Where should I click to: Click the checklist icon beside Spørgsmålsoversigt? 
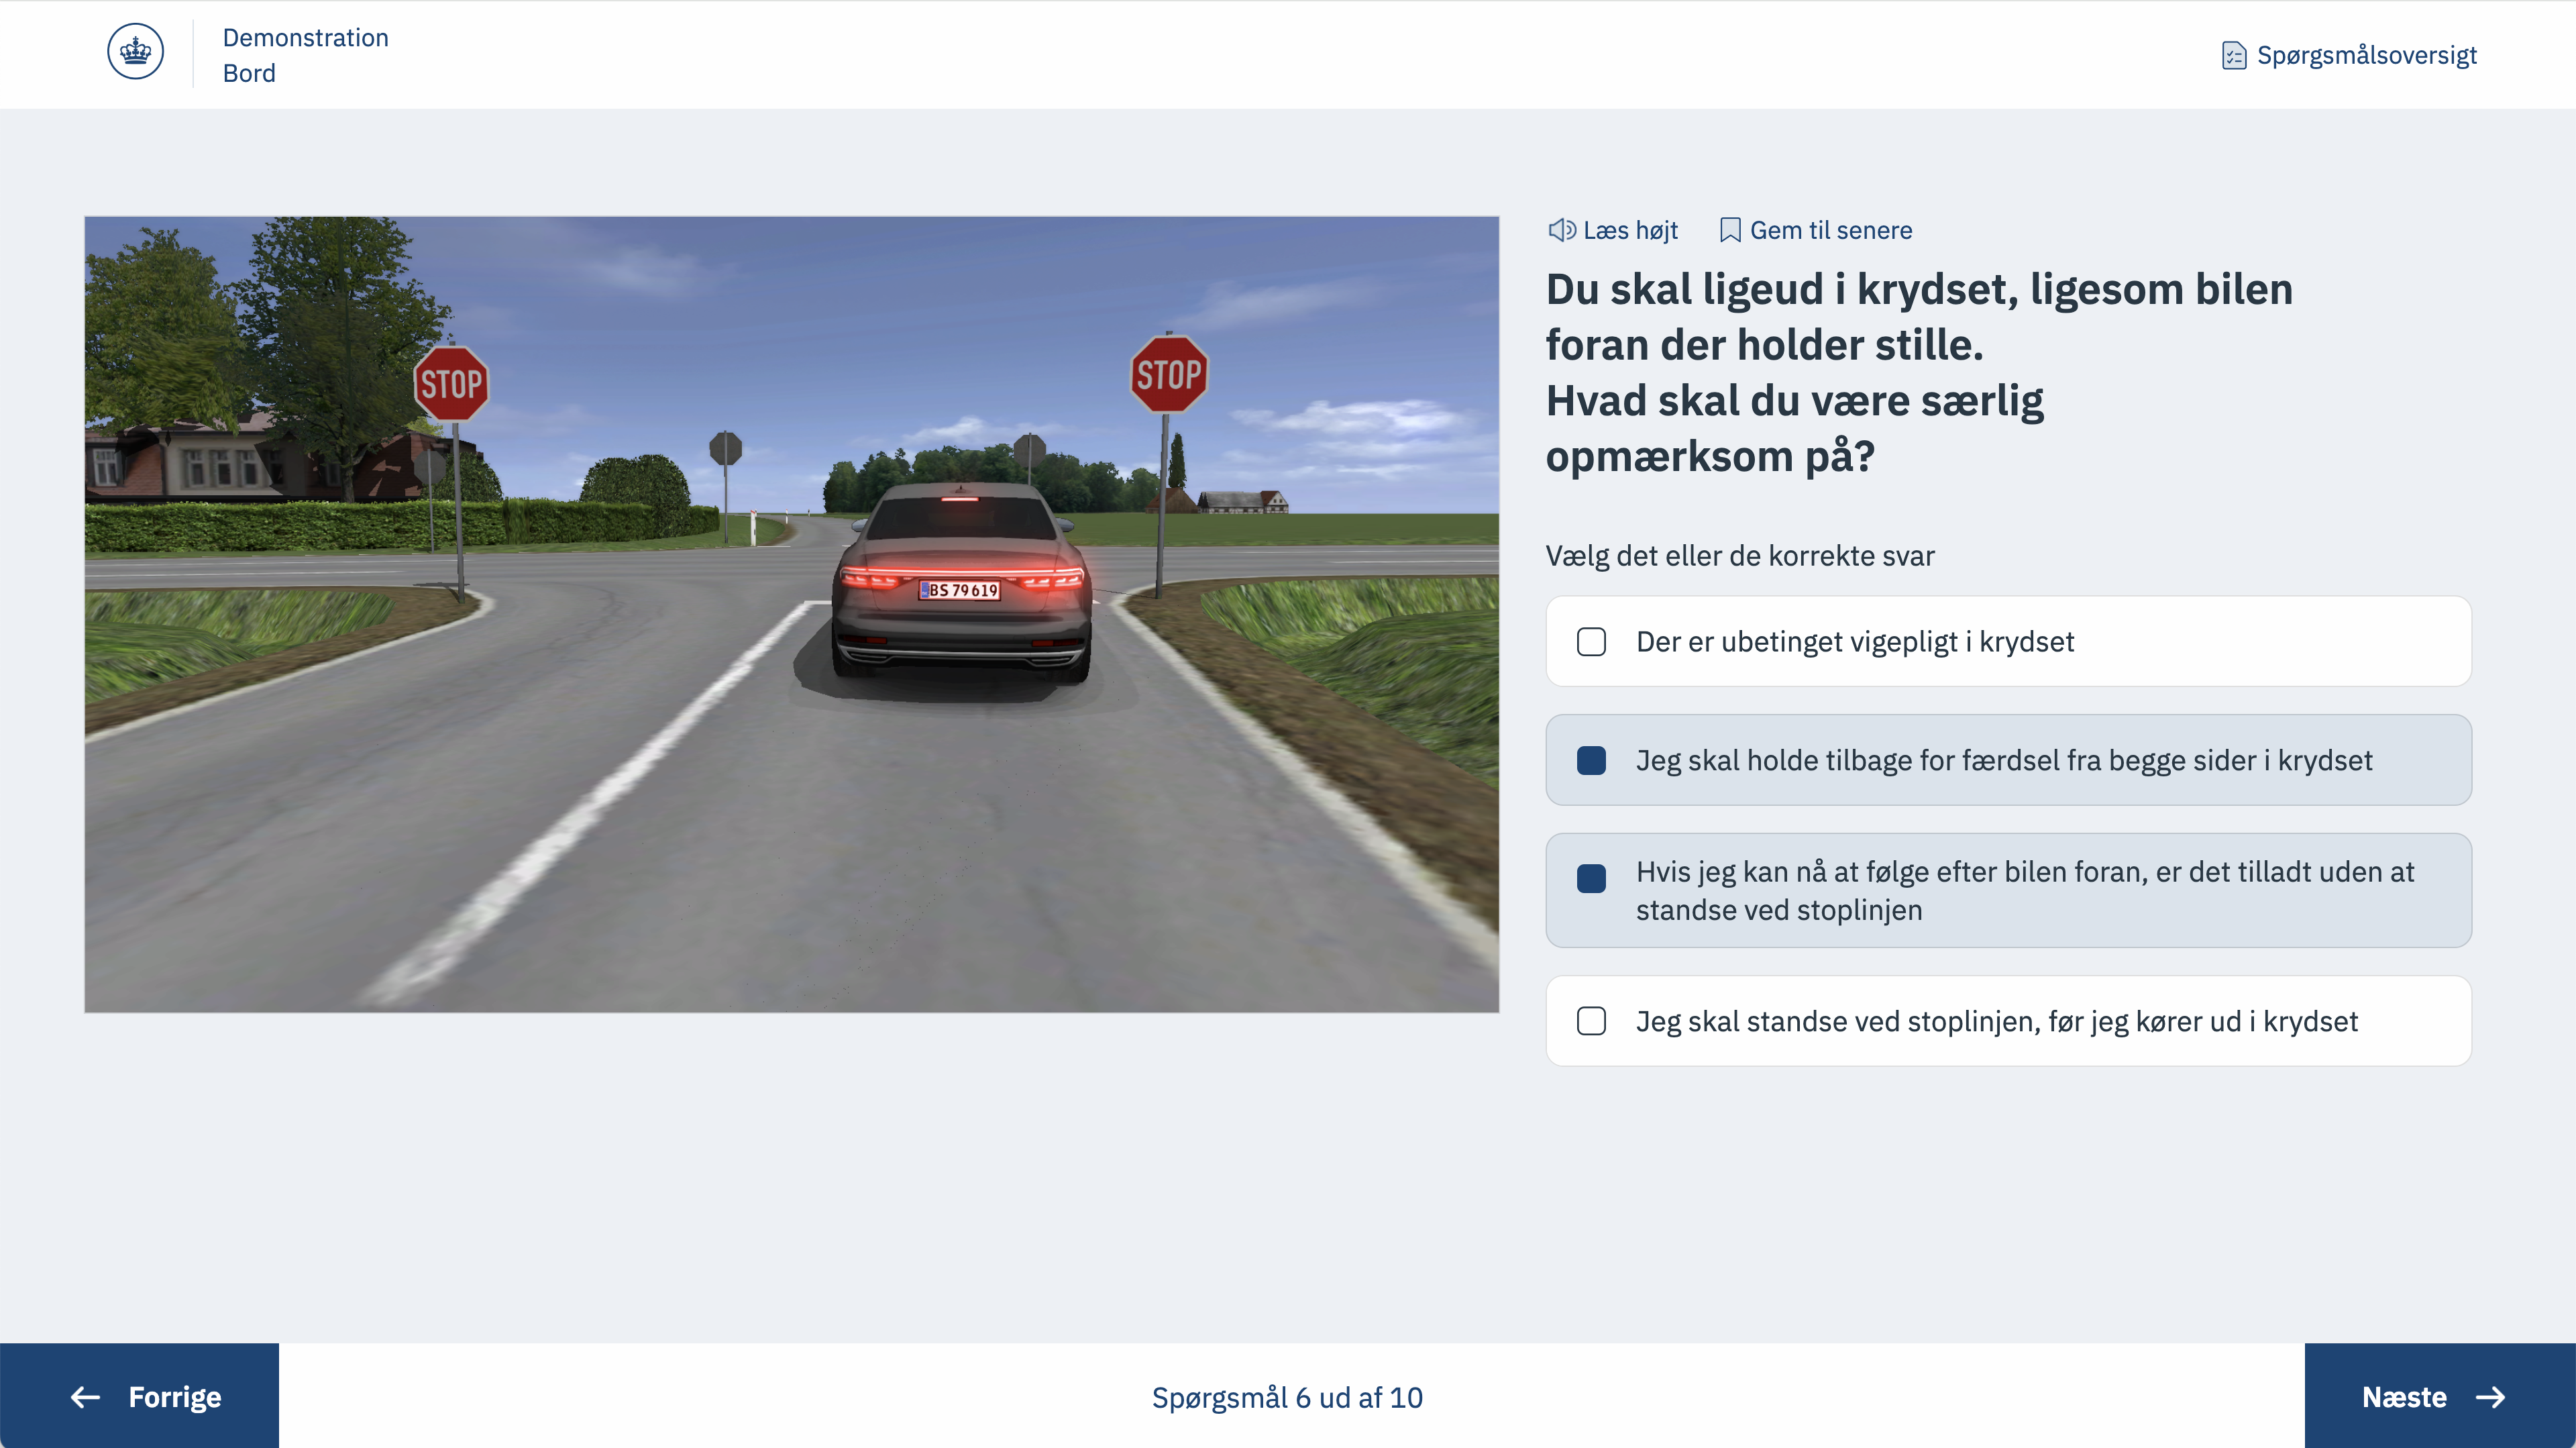point(2233,55)
